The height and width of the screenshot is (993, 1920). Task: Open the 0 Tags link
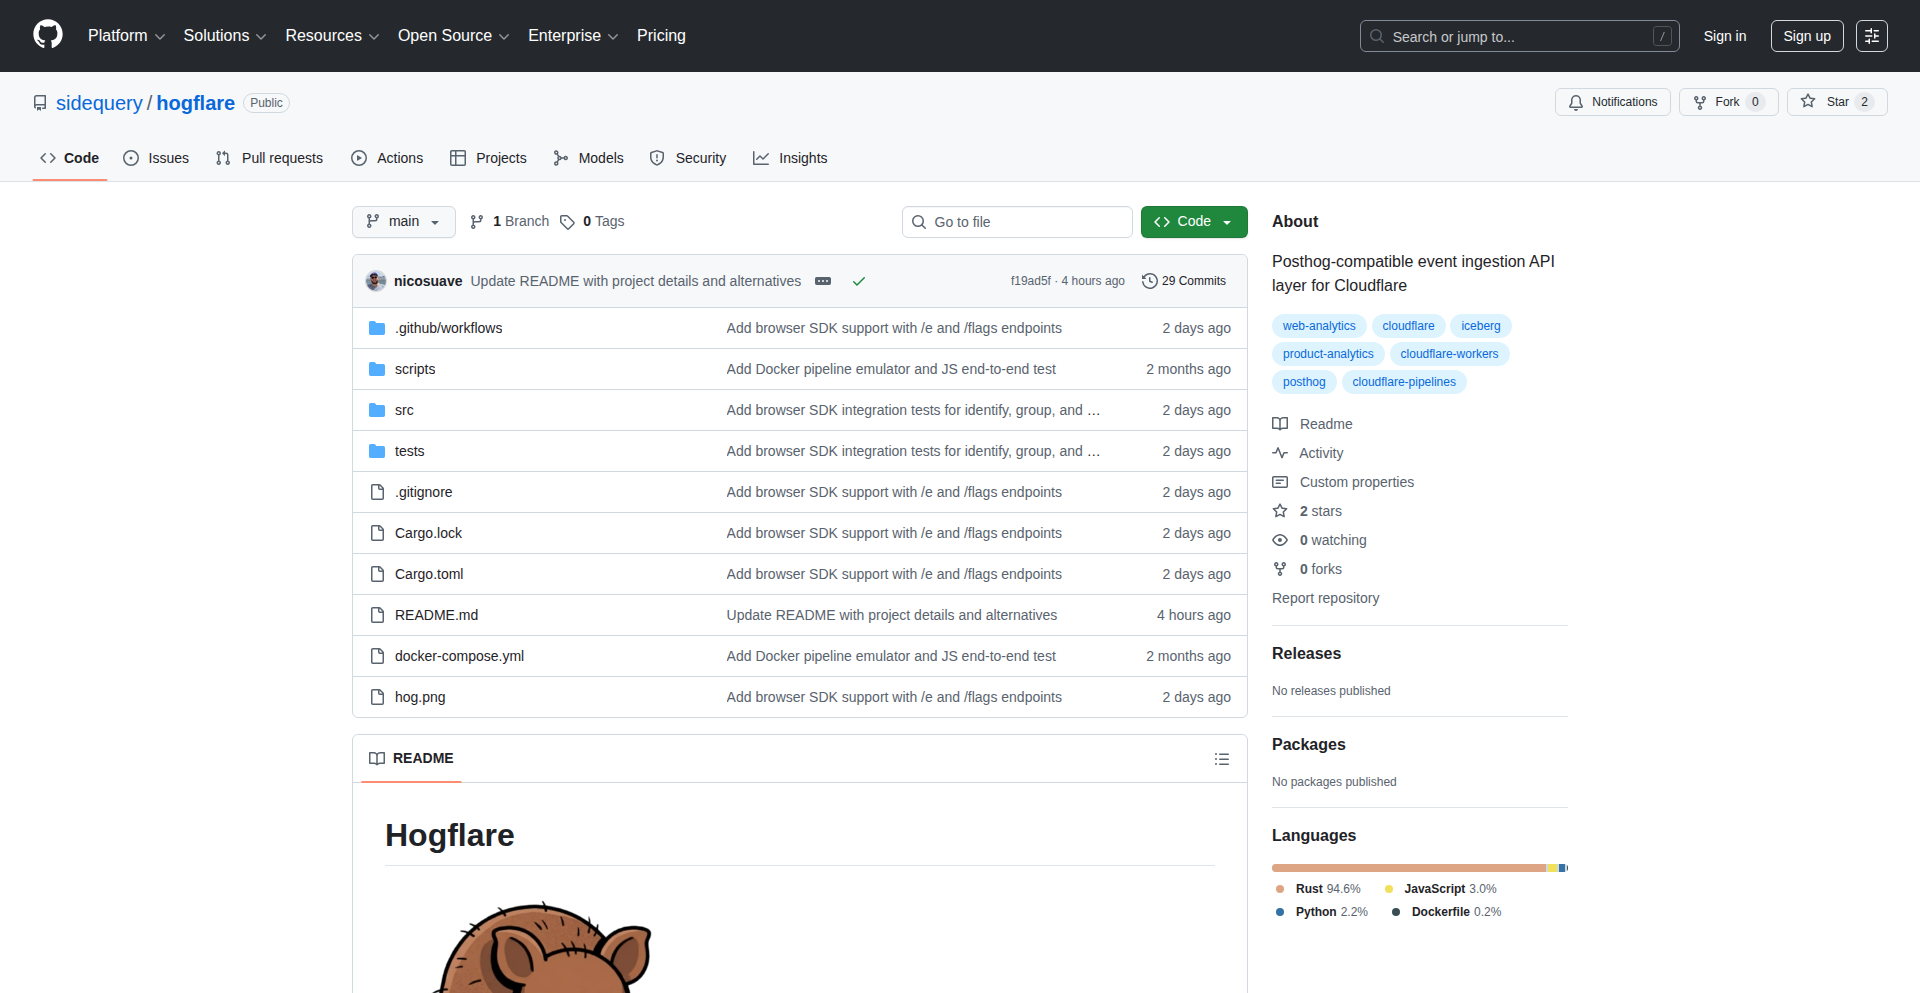tap(593, 221)
